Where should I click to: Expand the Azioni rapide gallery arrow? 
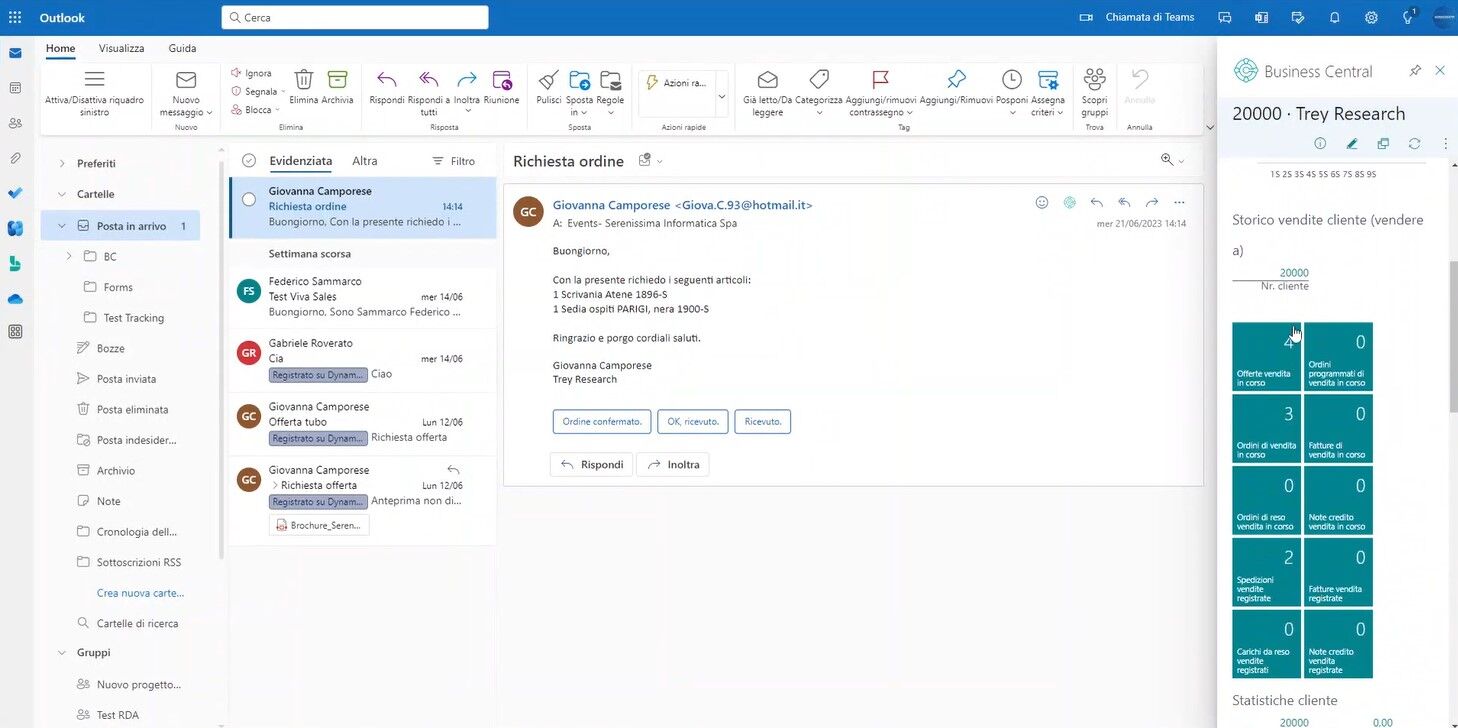[721, 96]
